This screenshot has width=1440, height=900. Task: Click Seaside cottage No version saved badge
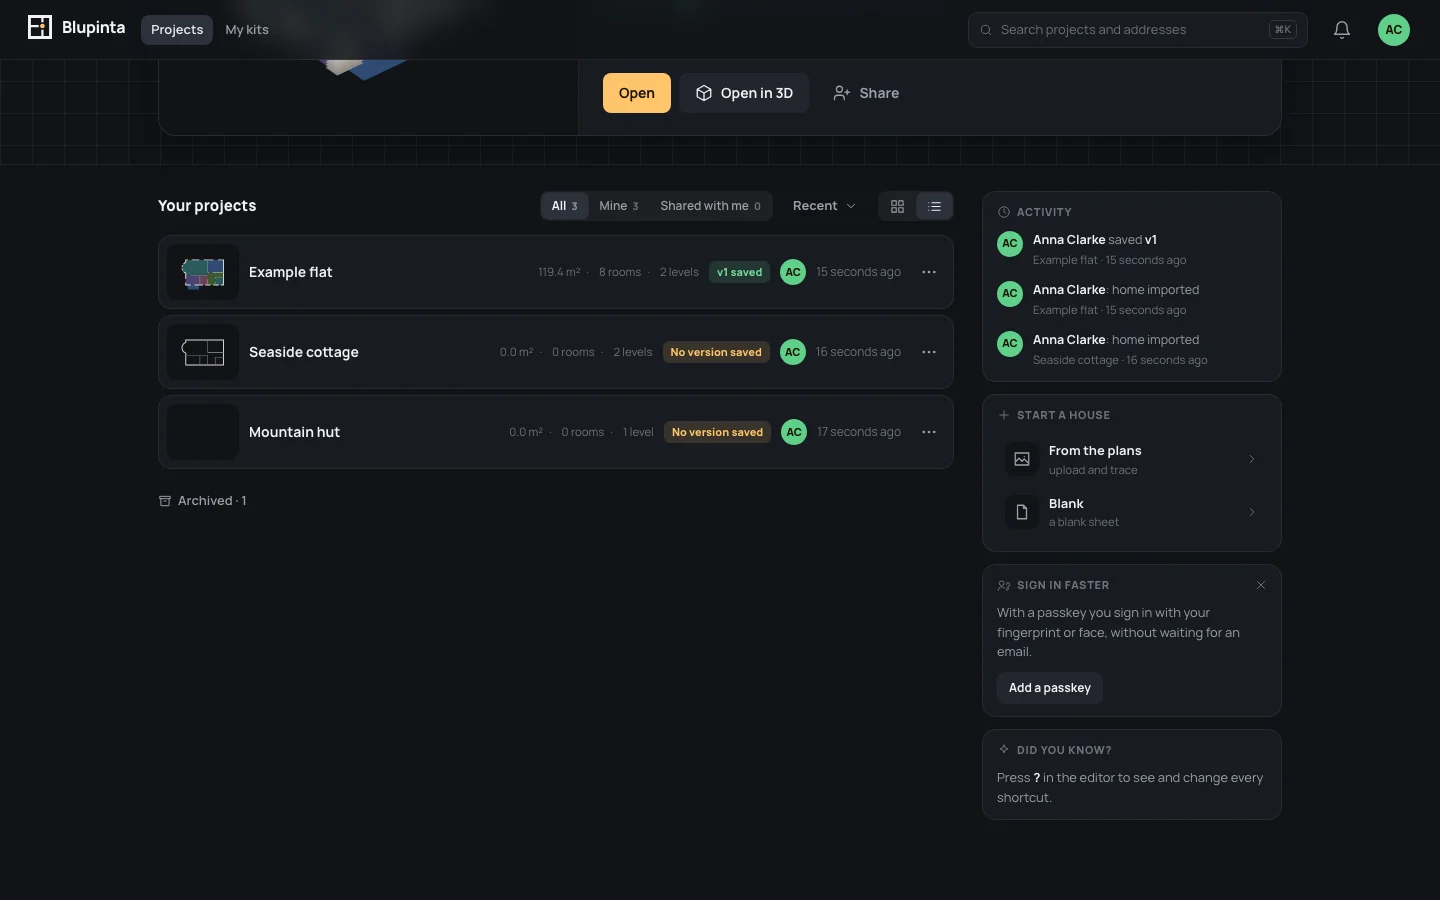point(716,352)
